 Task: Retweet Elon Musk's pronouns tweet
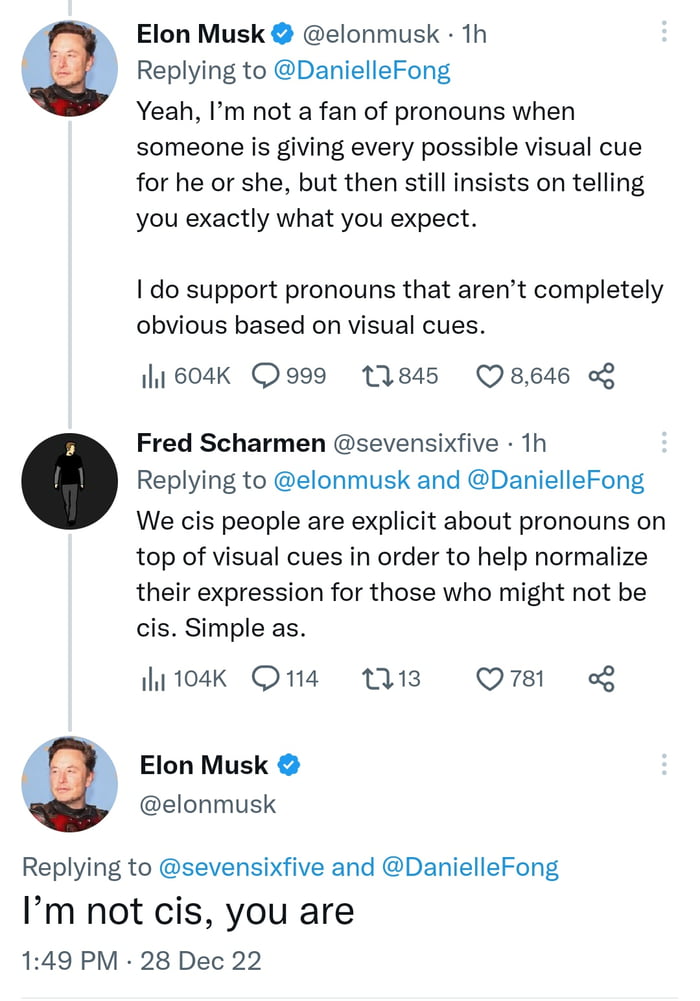399,376
